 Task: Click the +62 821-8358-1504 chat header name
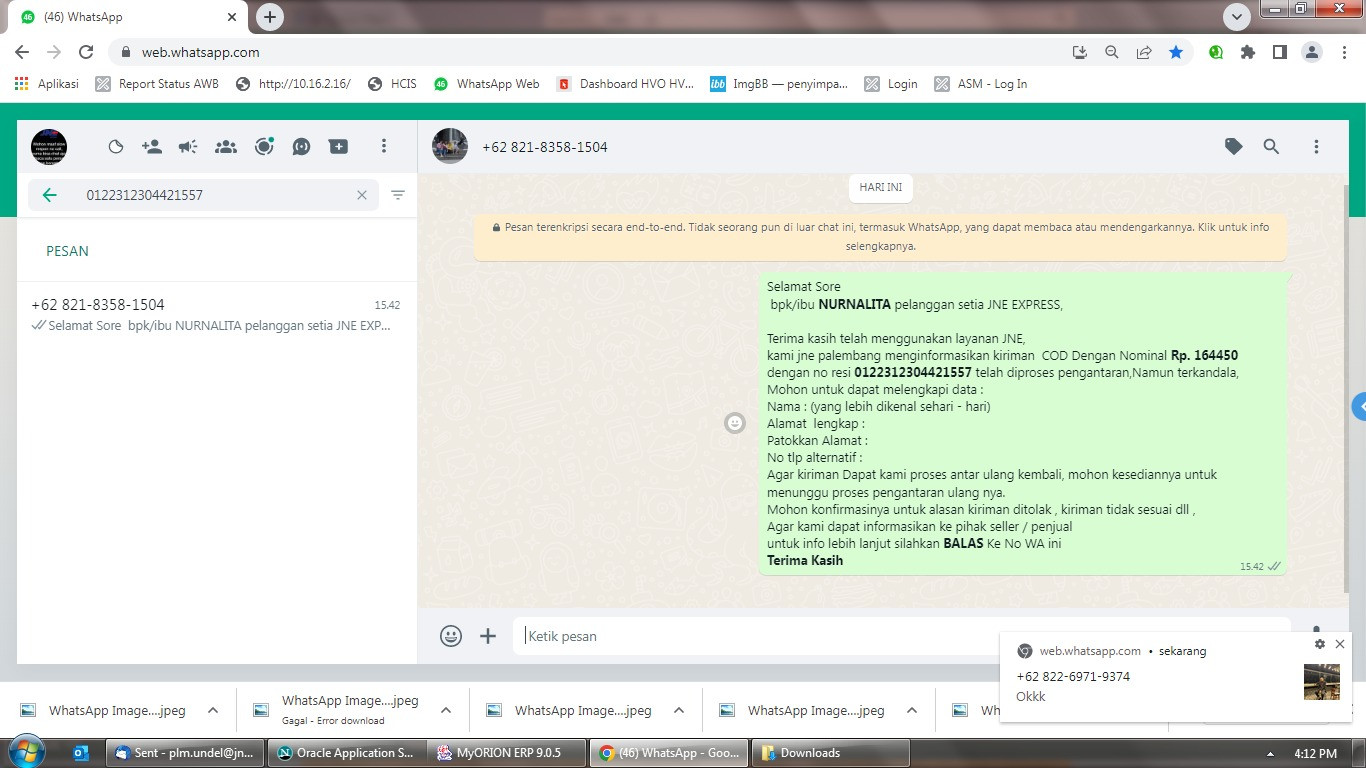545,147
